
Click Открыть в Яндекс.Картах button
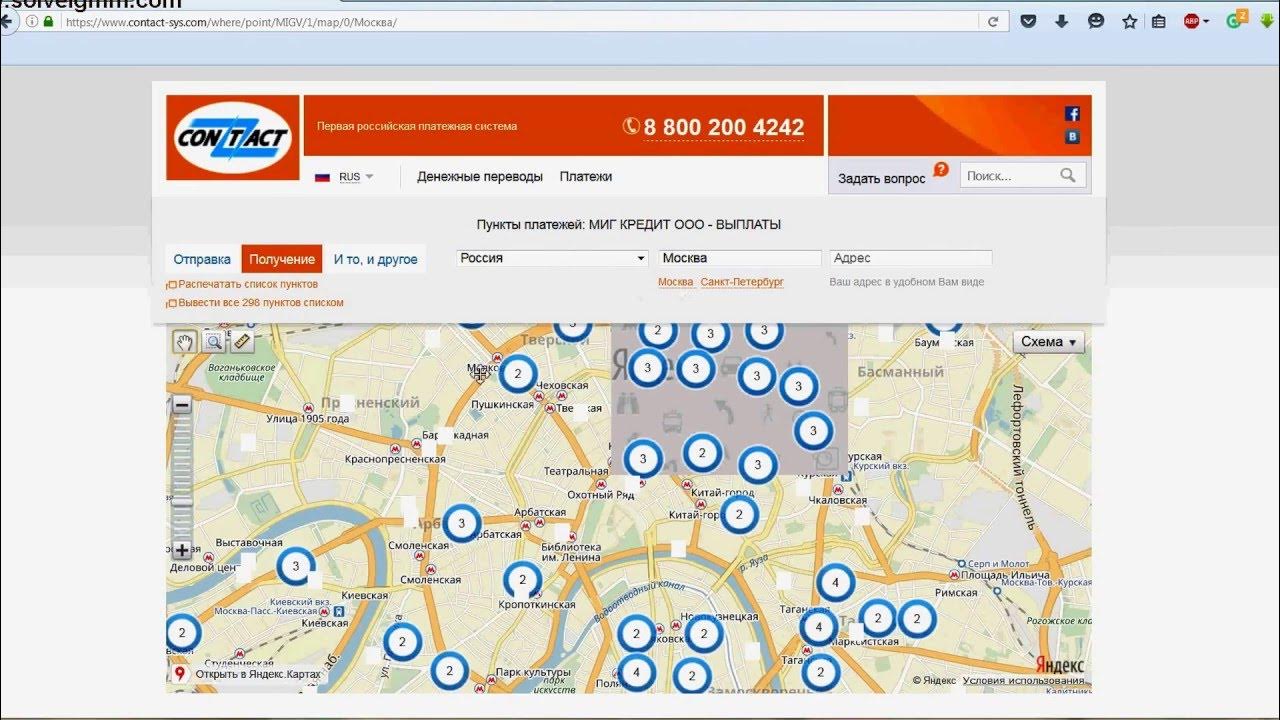click(x=249, y=674)
